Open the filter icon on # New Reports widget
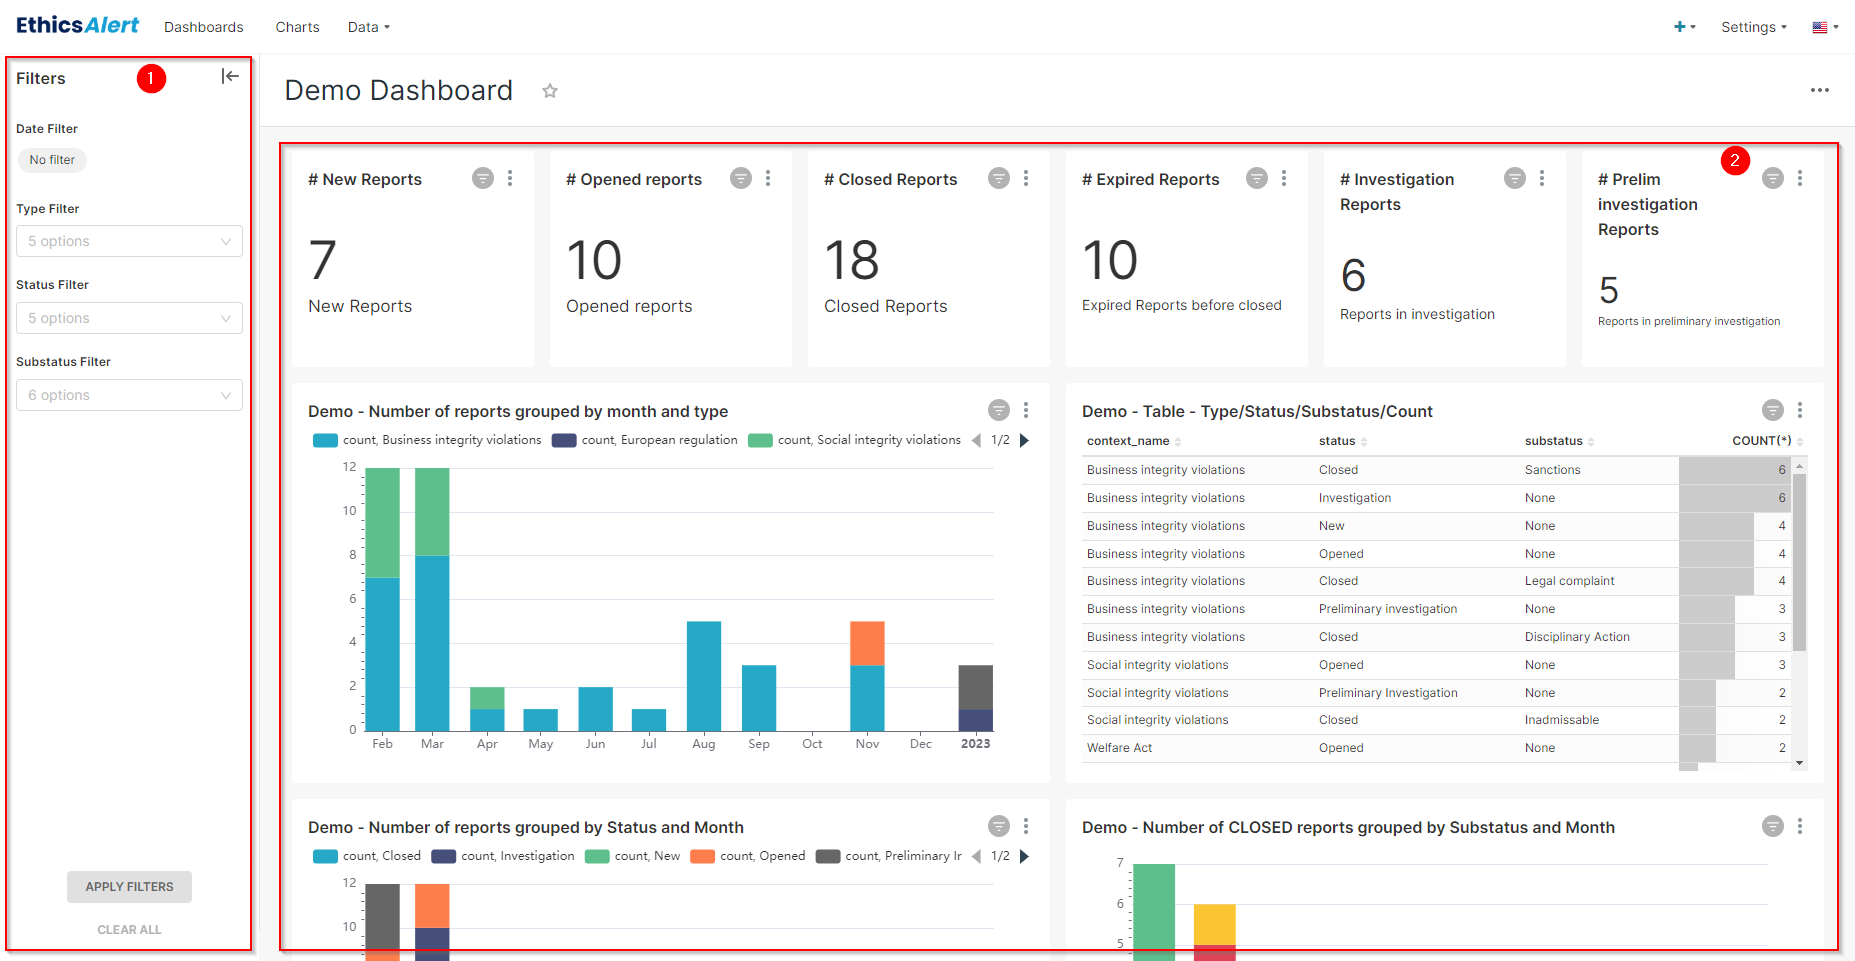Image resolution: width=1855 pixels, height=961 pixels. pyautogui.click(x=483, y=178)
